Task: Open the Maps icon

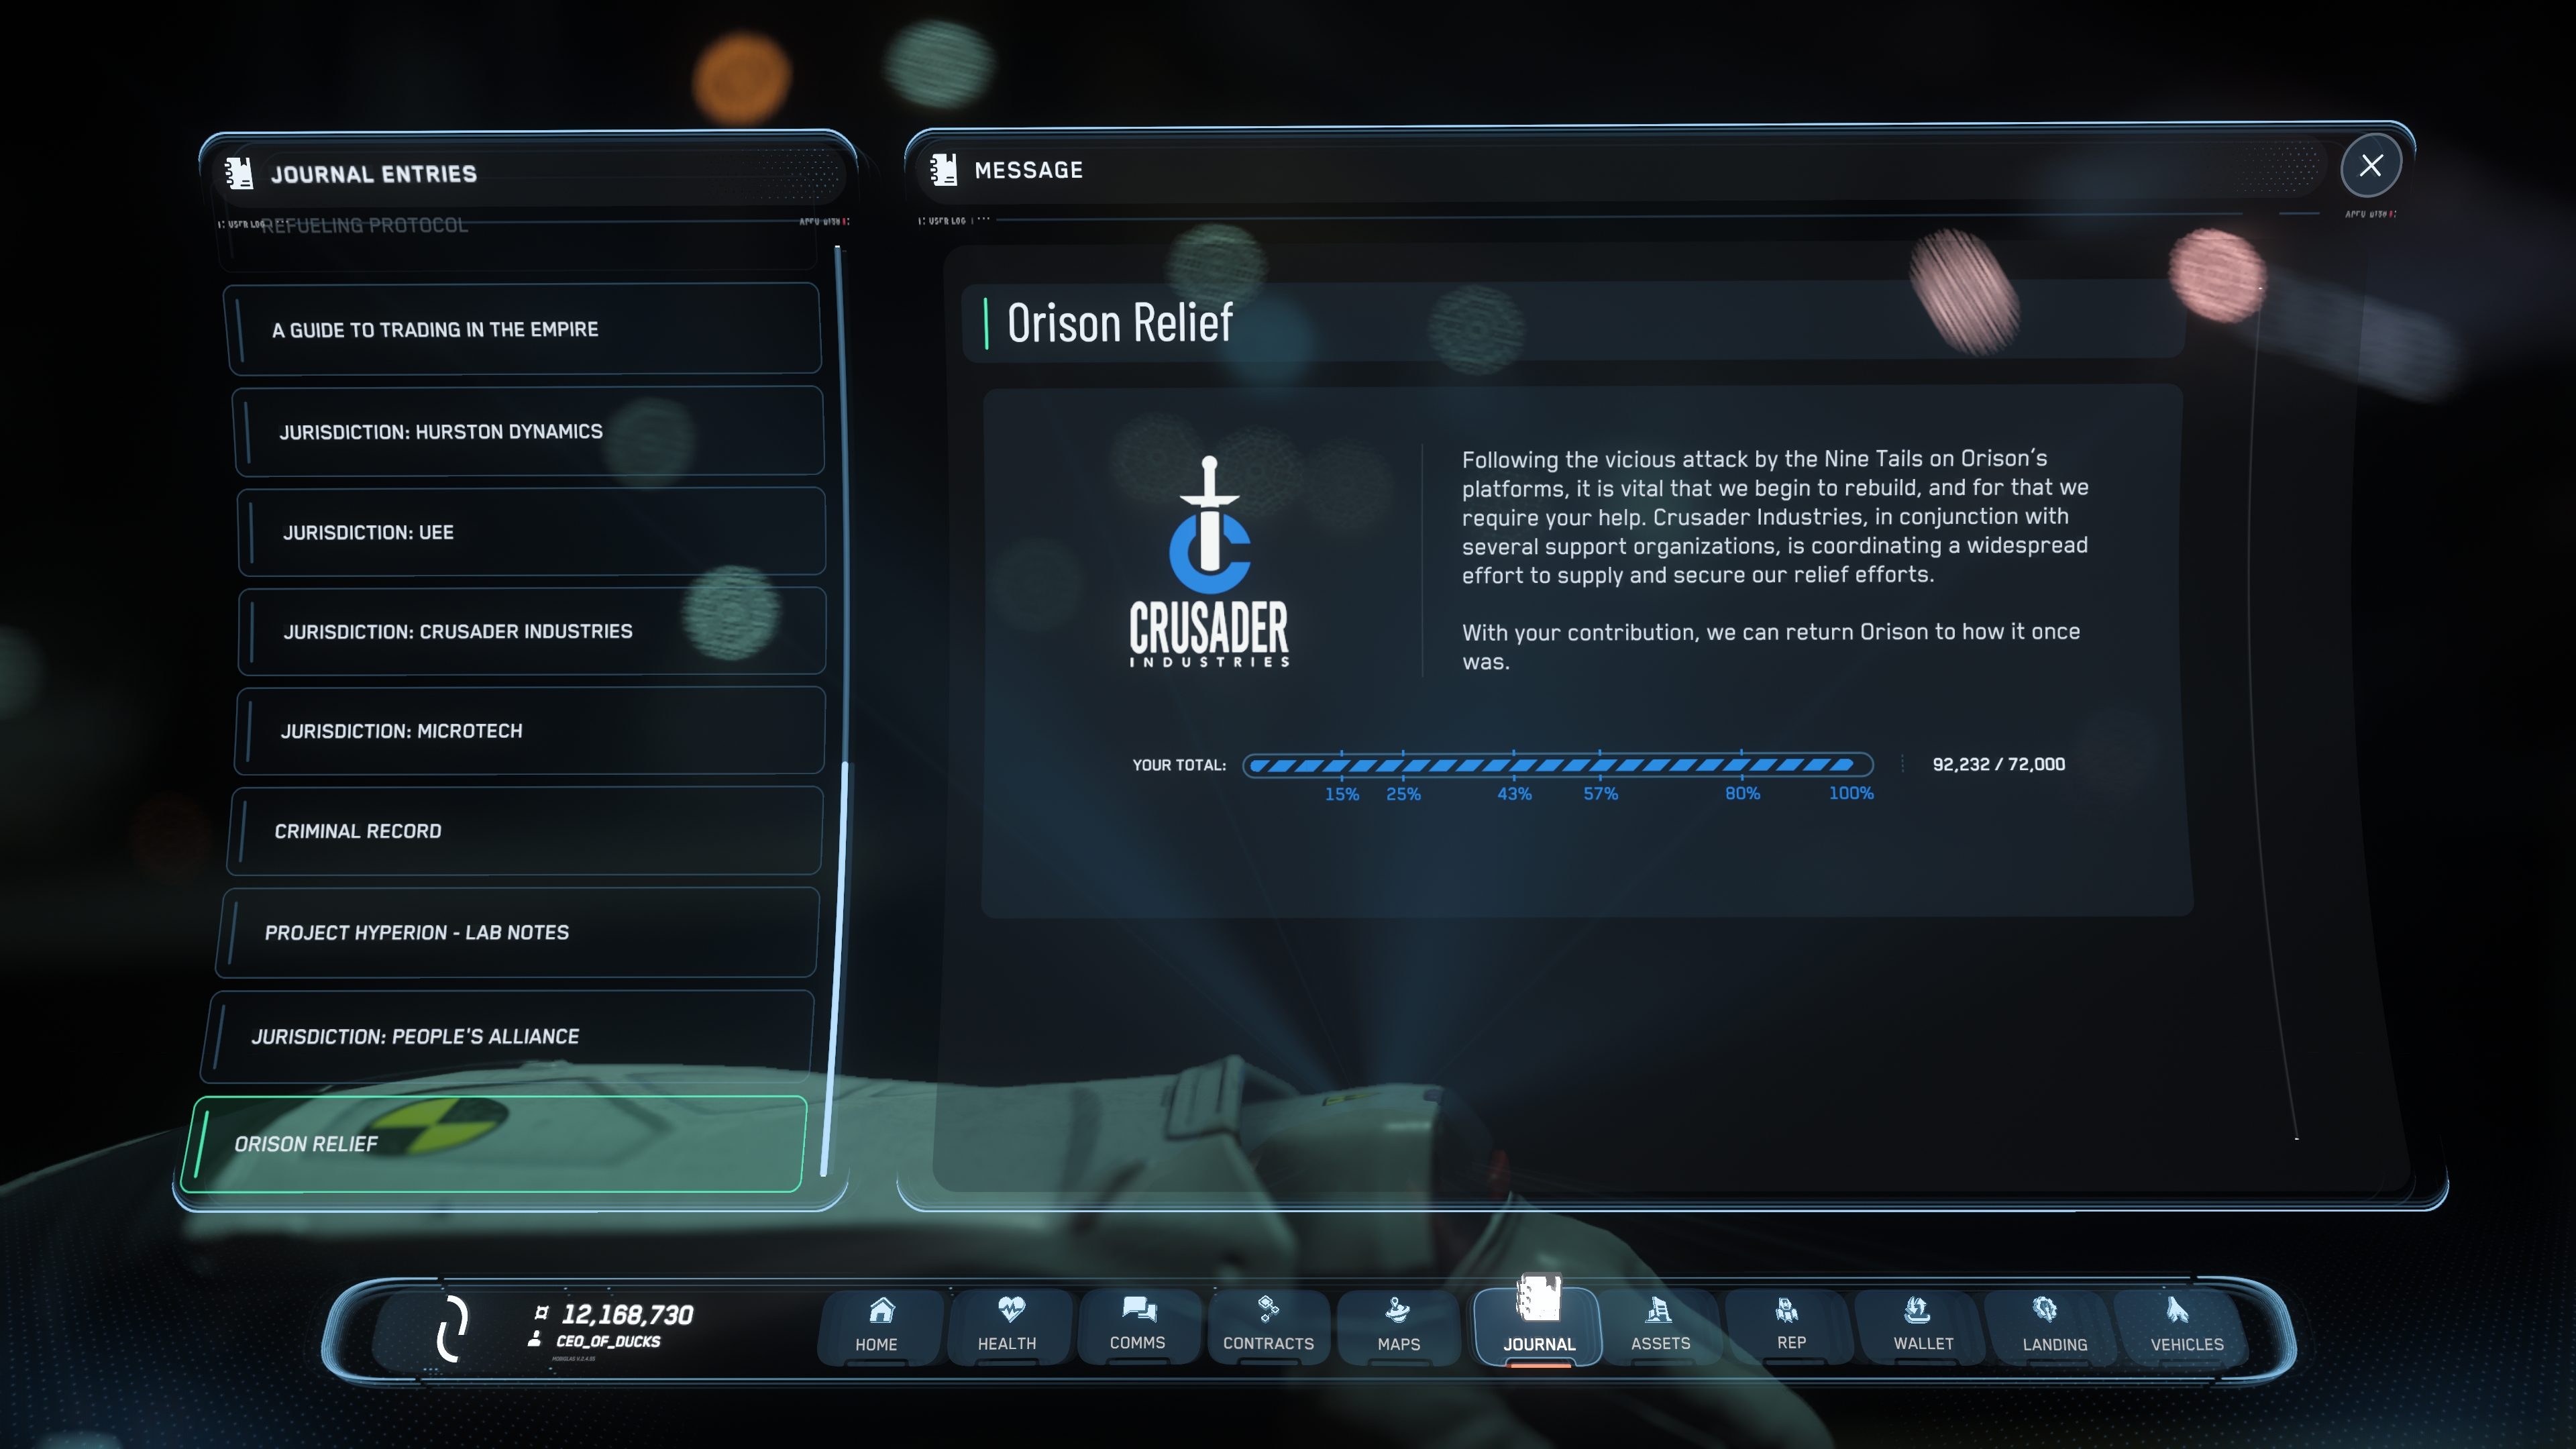Action: coord(1398,1310)
